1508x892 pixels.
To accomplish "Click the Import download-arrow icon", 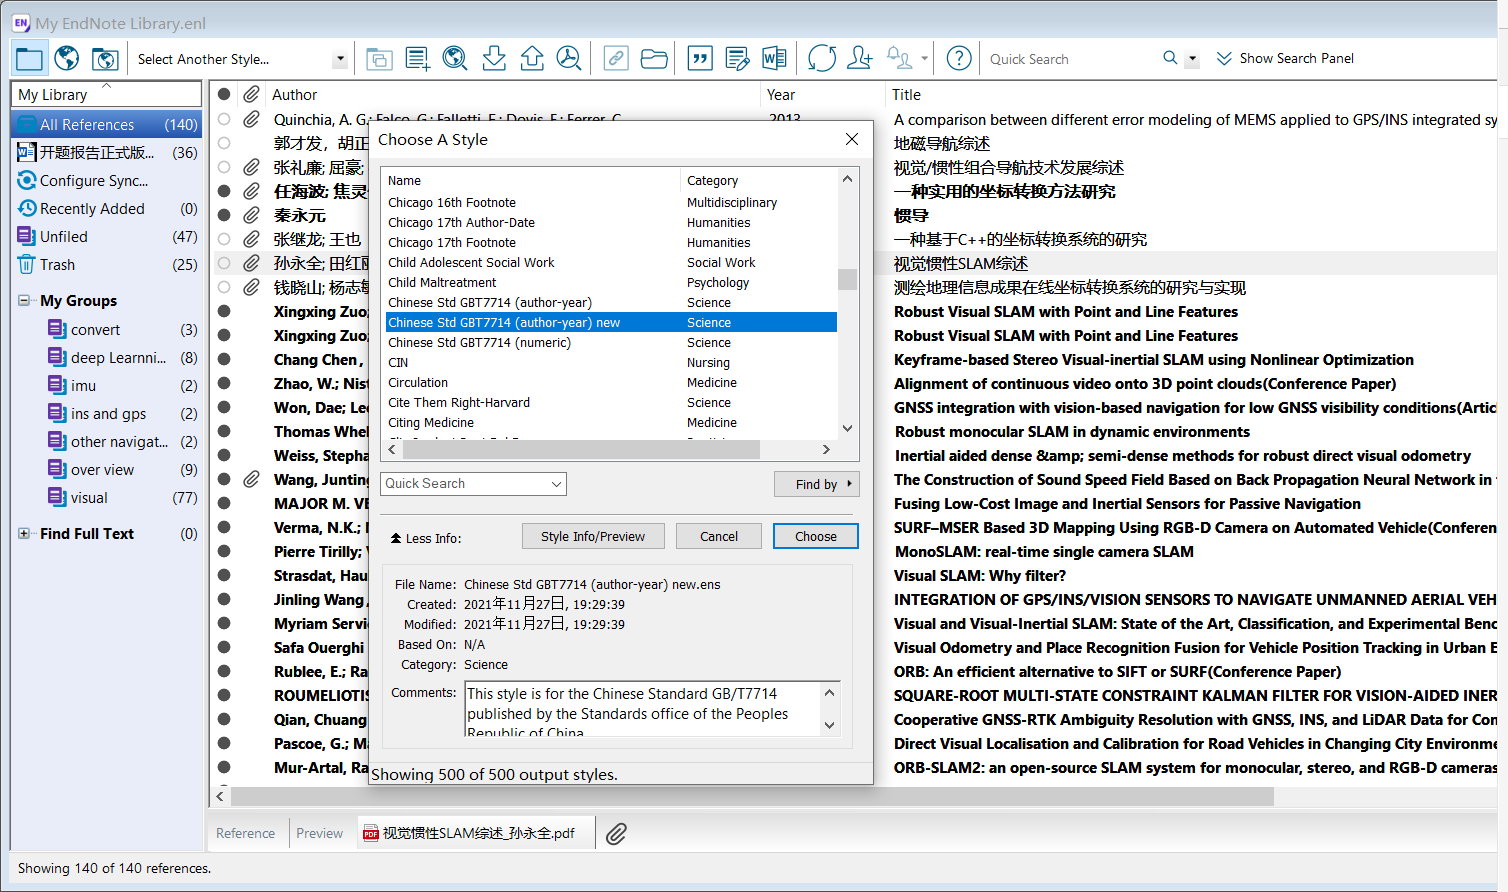I will tap(494, 59).
